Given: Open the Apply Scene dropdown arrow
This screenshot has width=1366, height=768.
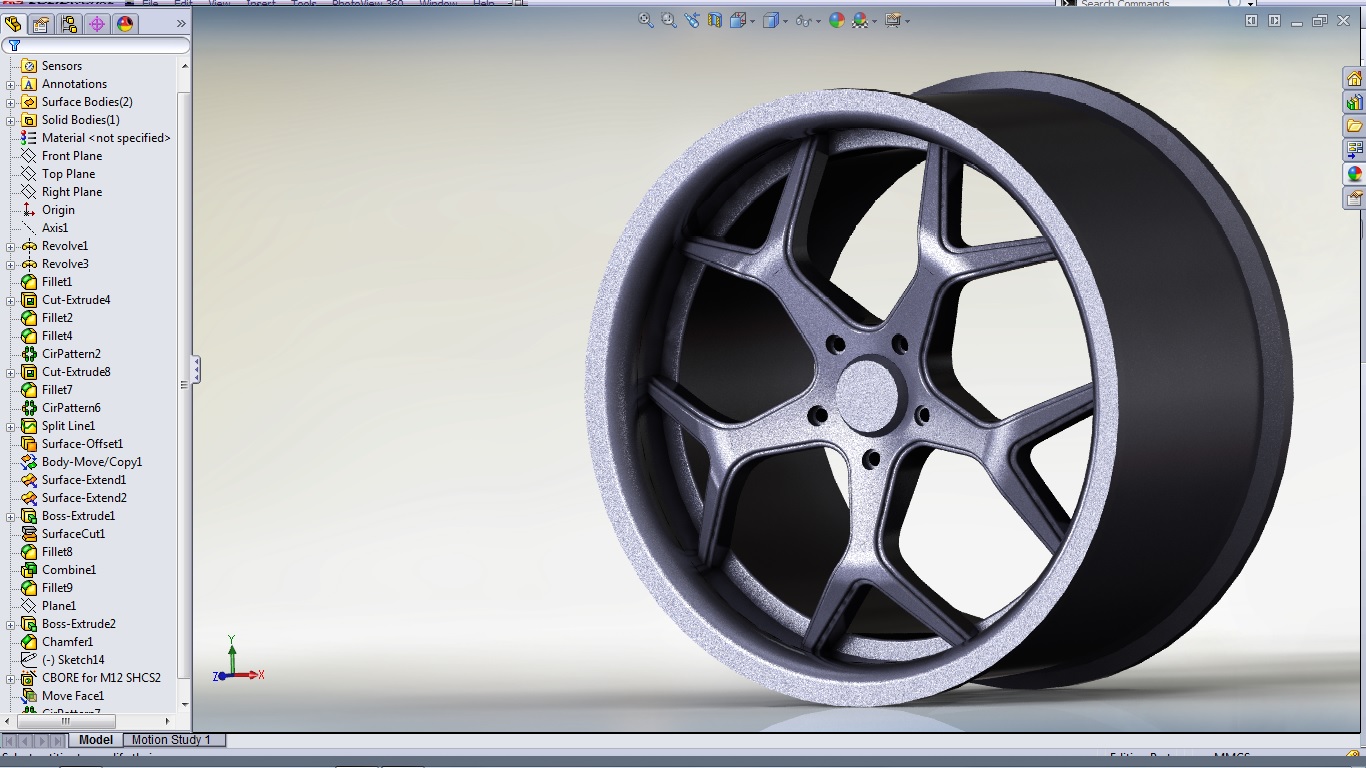Looking at the screenshot, I should click(874, 21).
